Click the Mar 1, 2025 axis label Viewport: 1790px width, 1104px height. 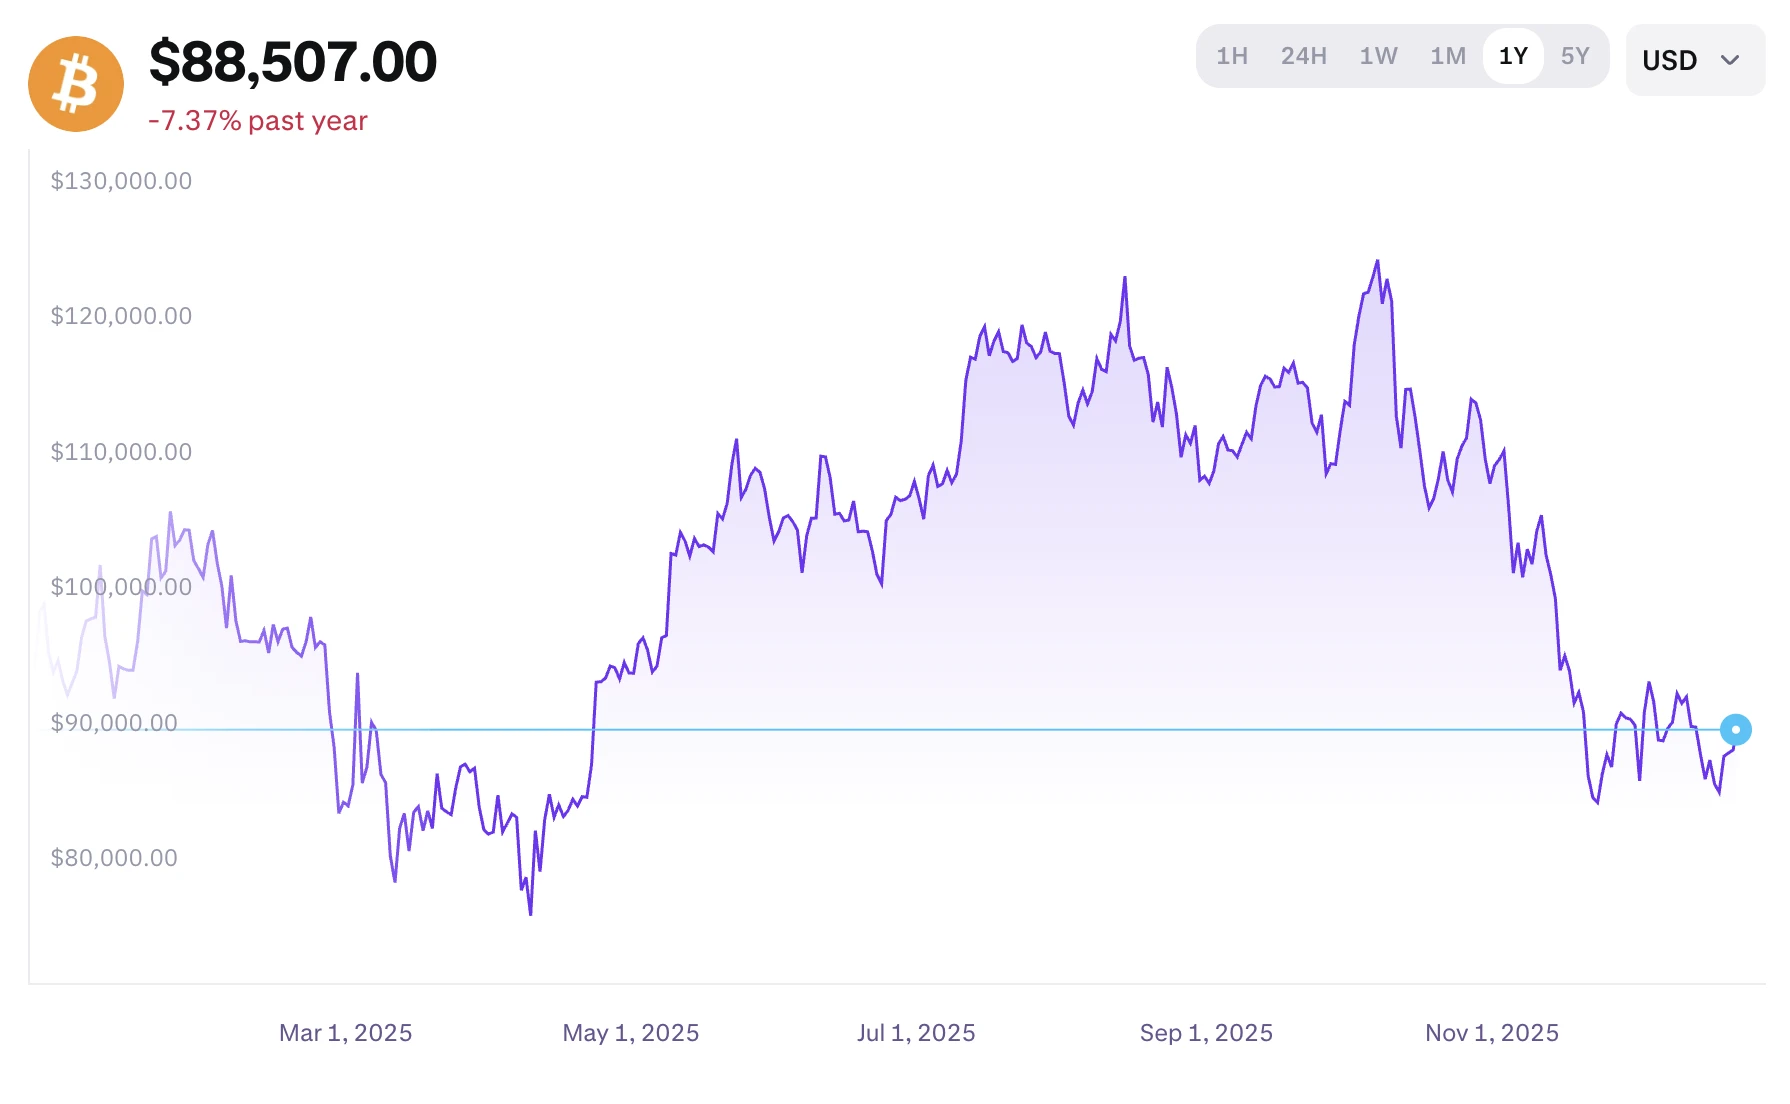point(345,1033)
